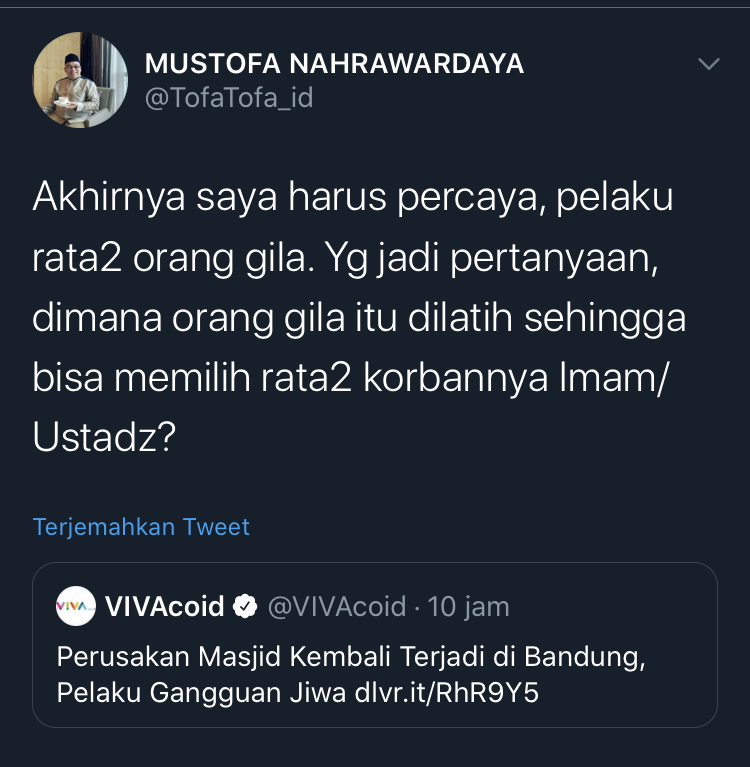Click the word Ustadz? ending the tweet
Viewport: 750px width, 767px height.
point(104,437)
